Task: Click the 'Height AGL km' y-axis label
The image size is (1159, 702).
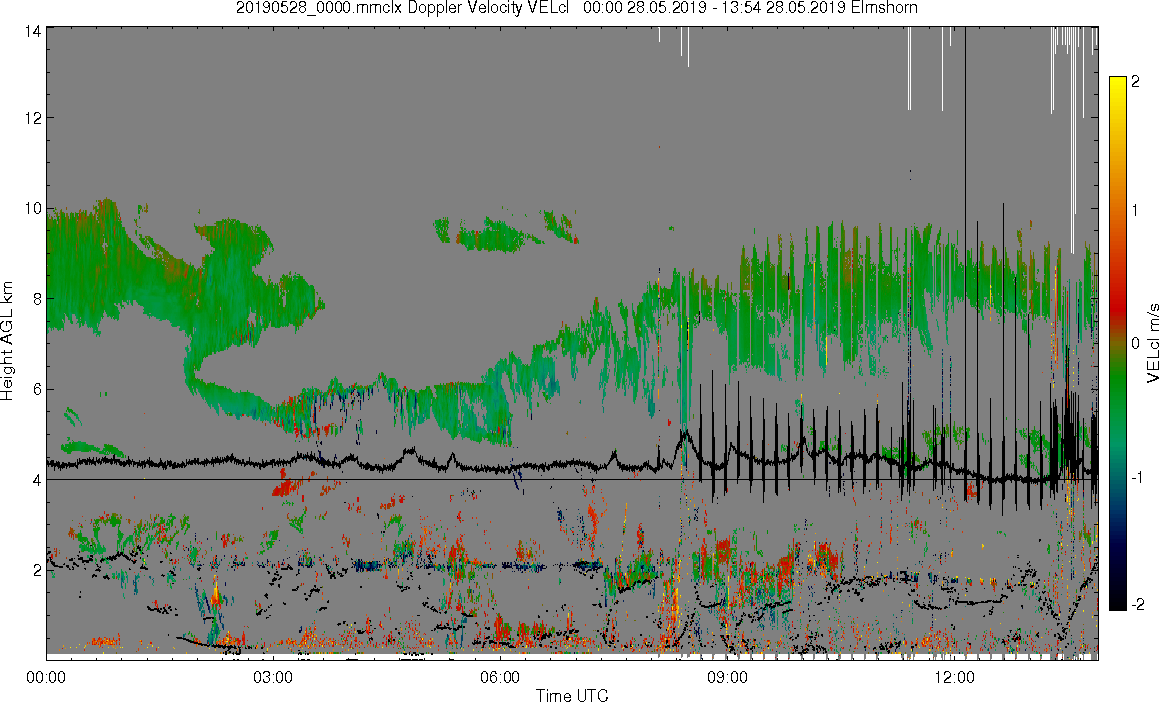Action: 7,341
